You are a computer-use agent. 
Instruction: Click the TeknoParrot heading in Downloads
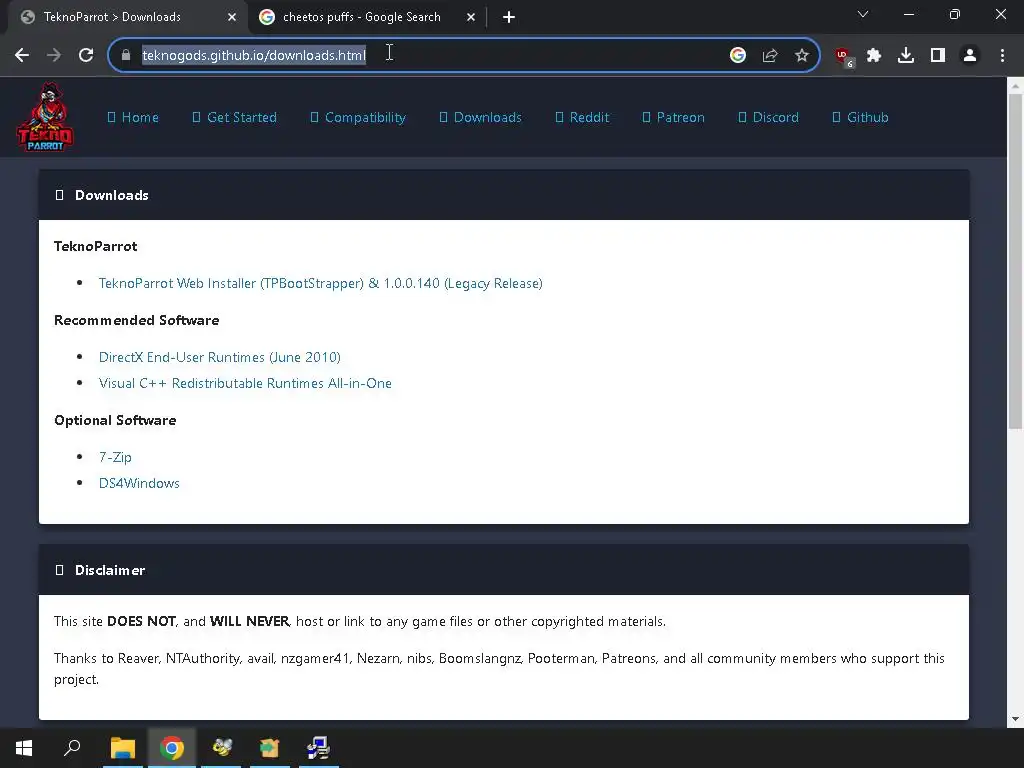pos(95,246)
